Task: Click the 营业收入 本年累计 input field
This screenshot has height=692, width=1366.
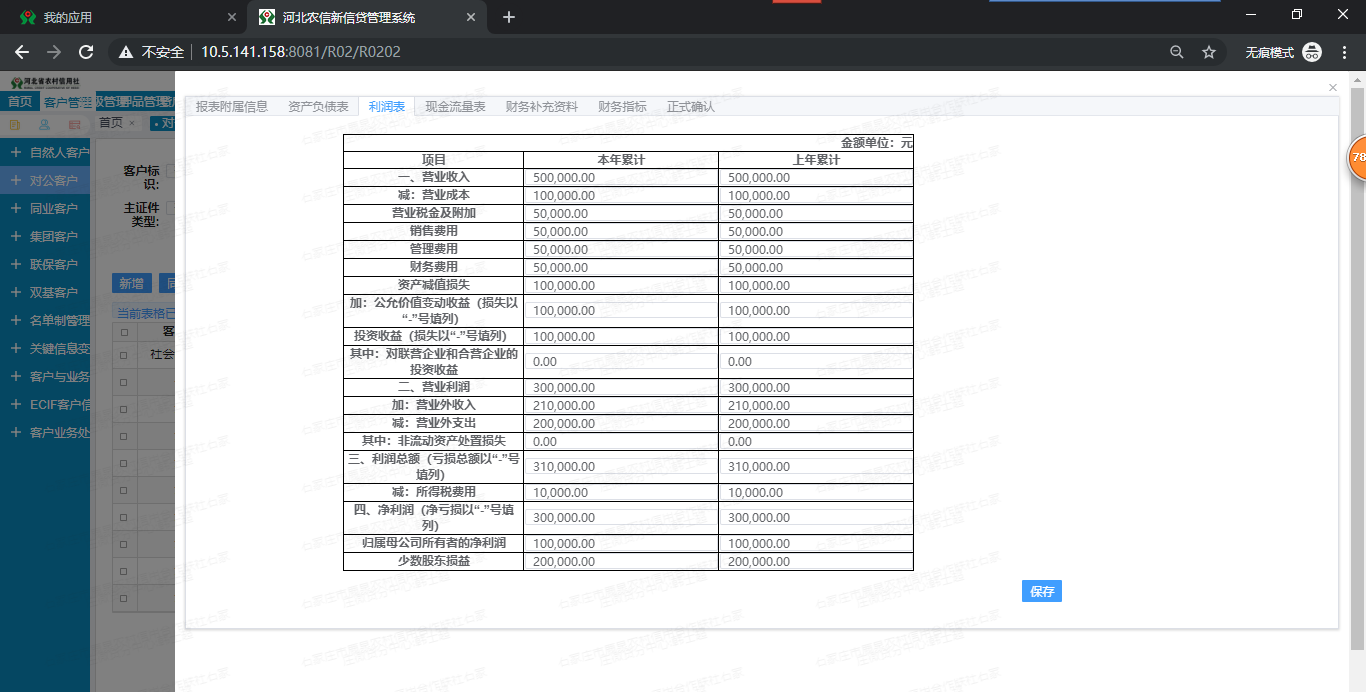Action: (620, 177)
